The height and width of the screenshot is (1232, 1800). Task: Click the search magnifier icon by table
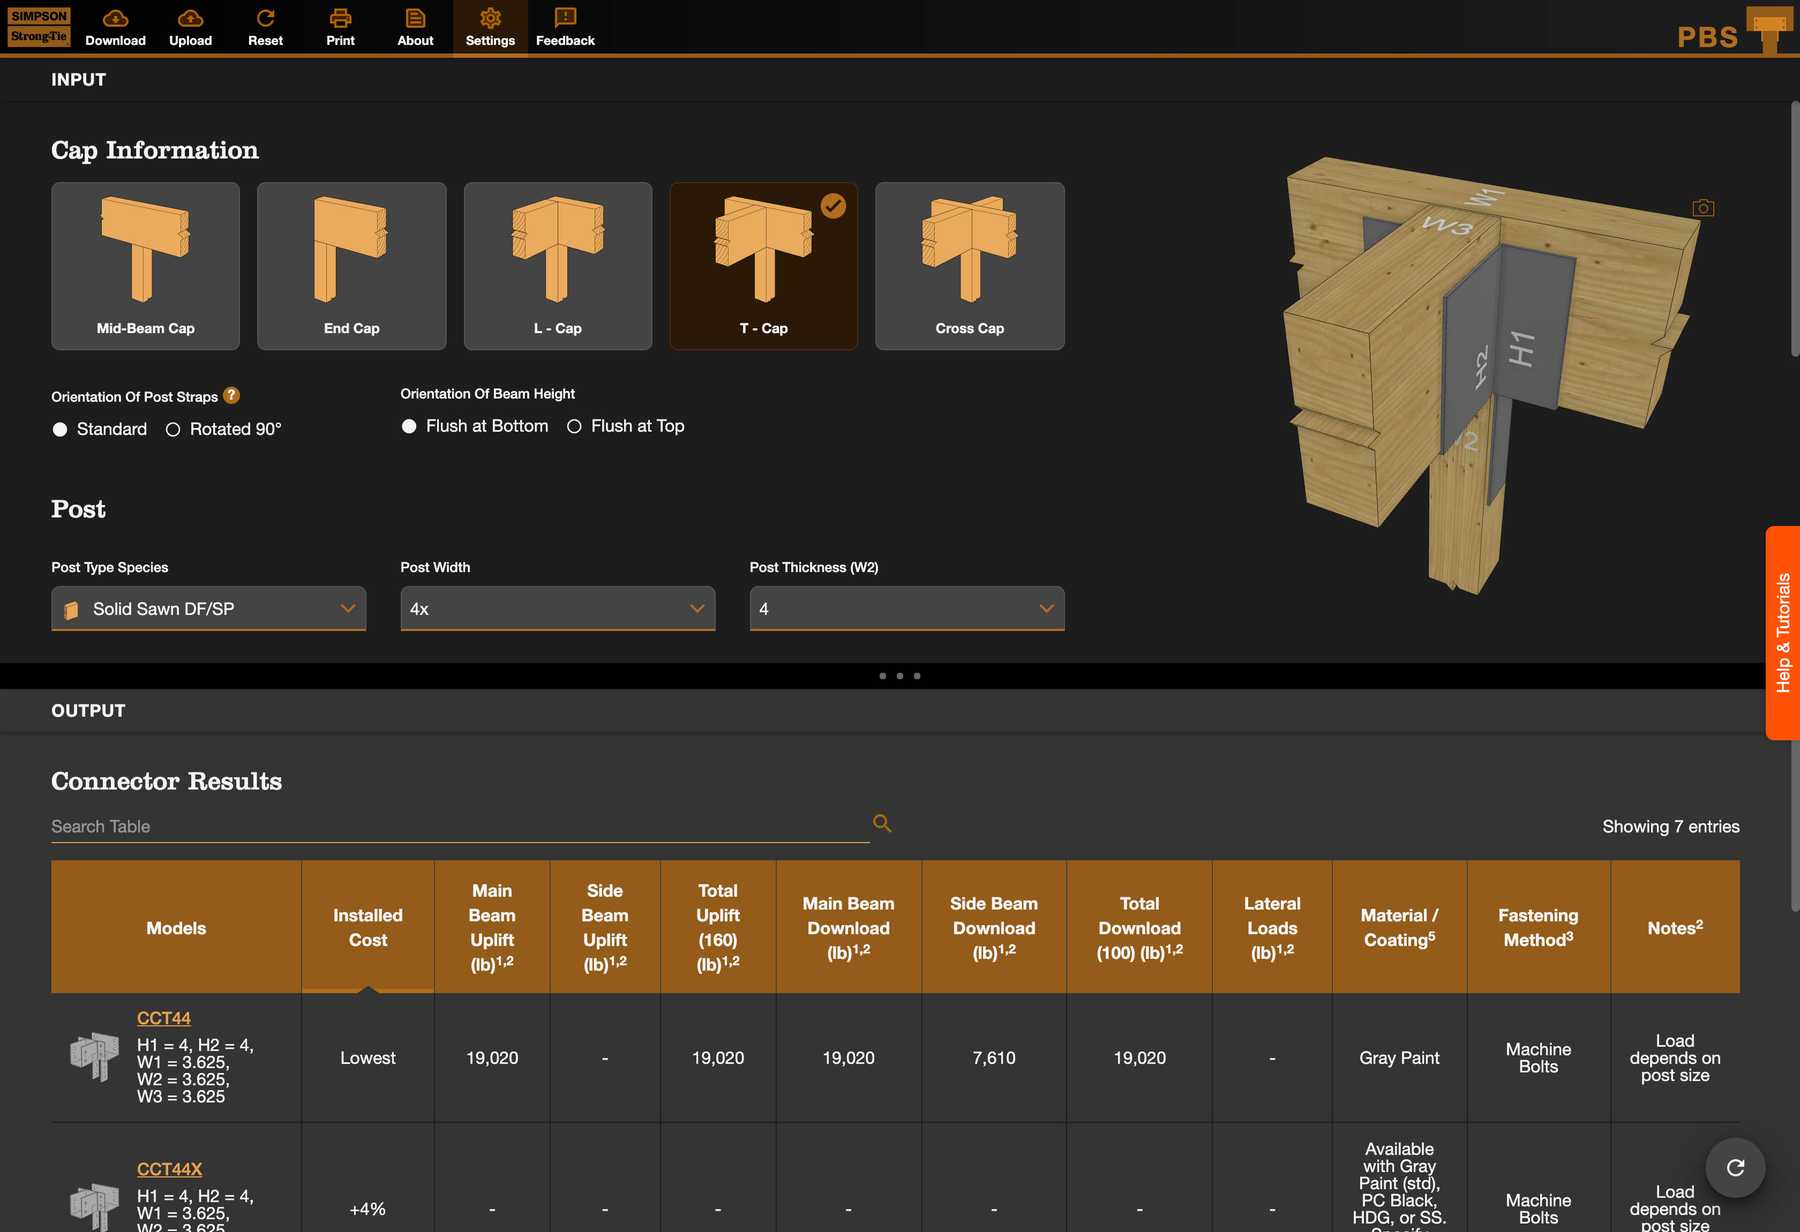(x=882, y=823)
